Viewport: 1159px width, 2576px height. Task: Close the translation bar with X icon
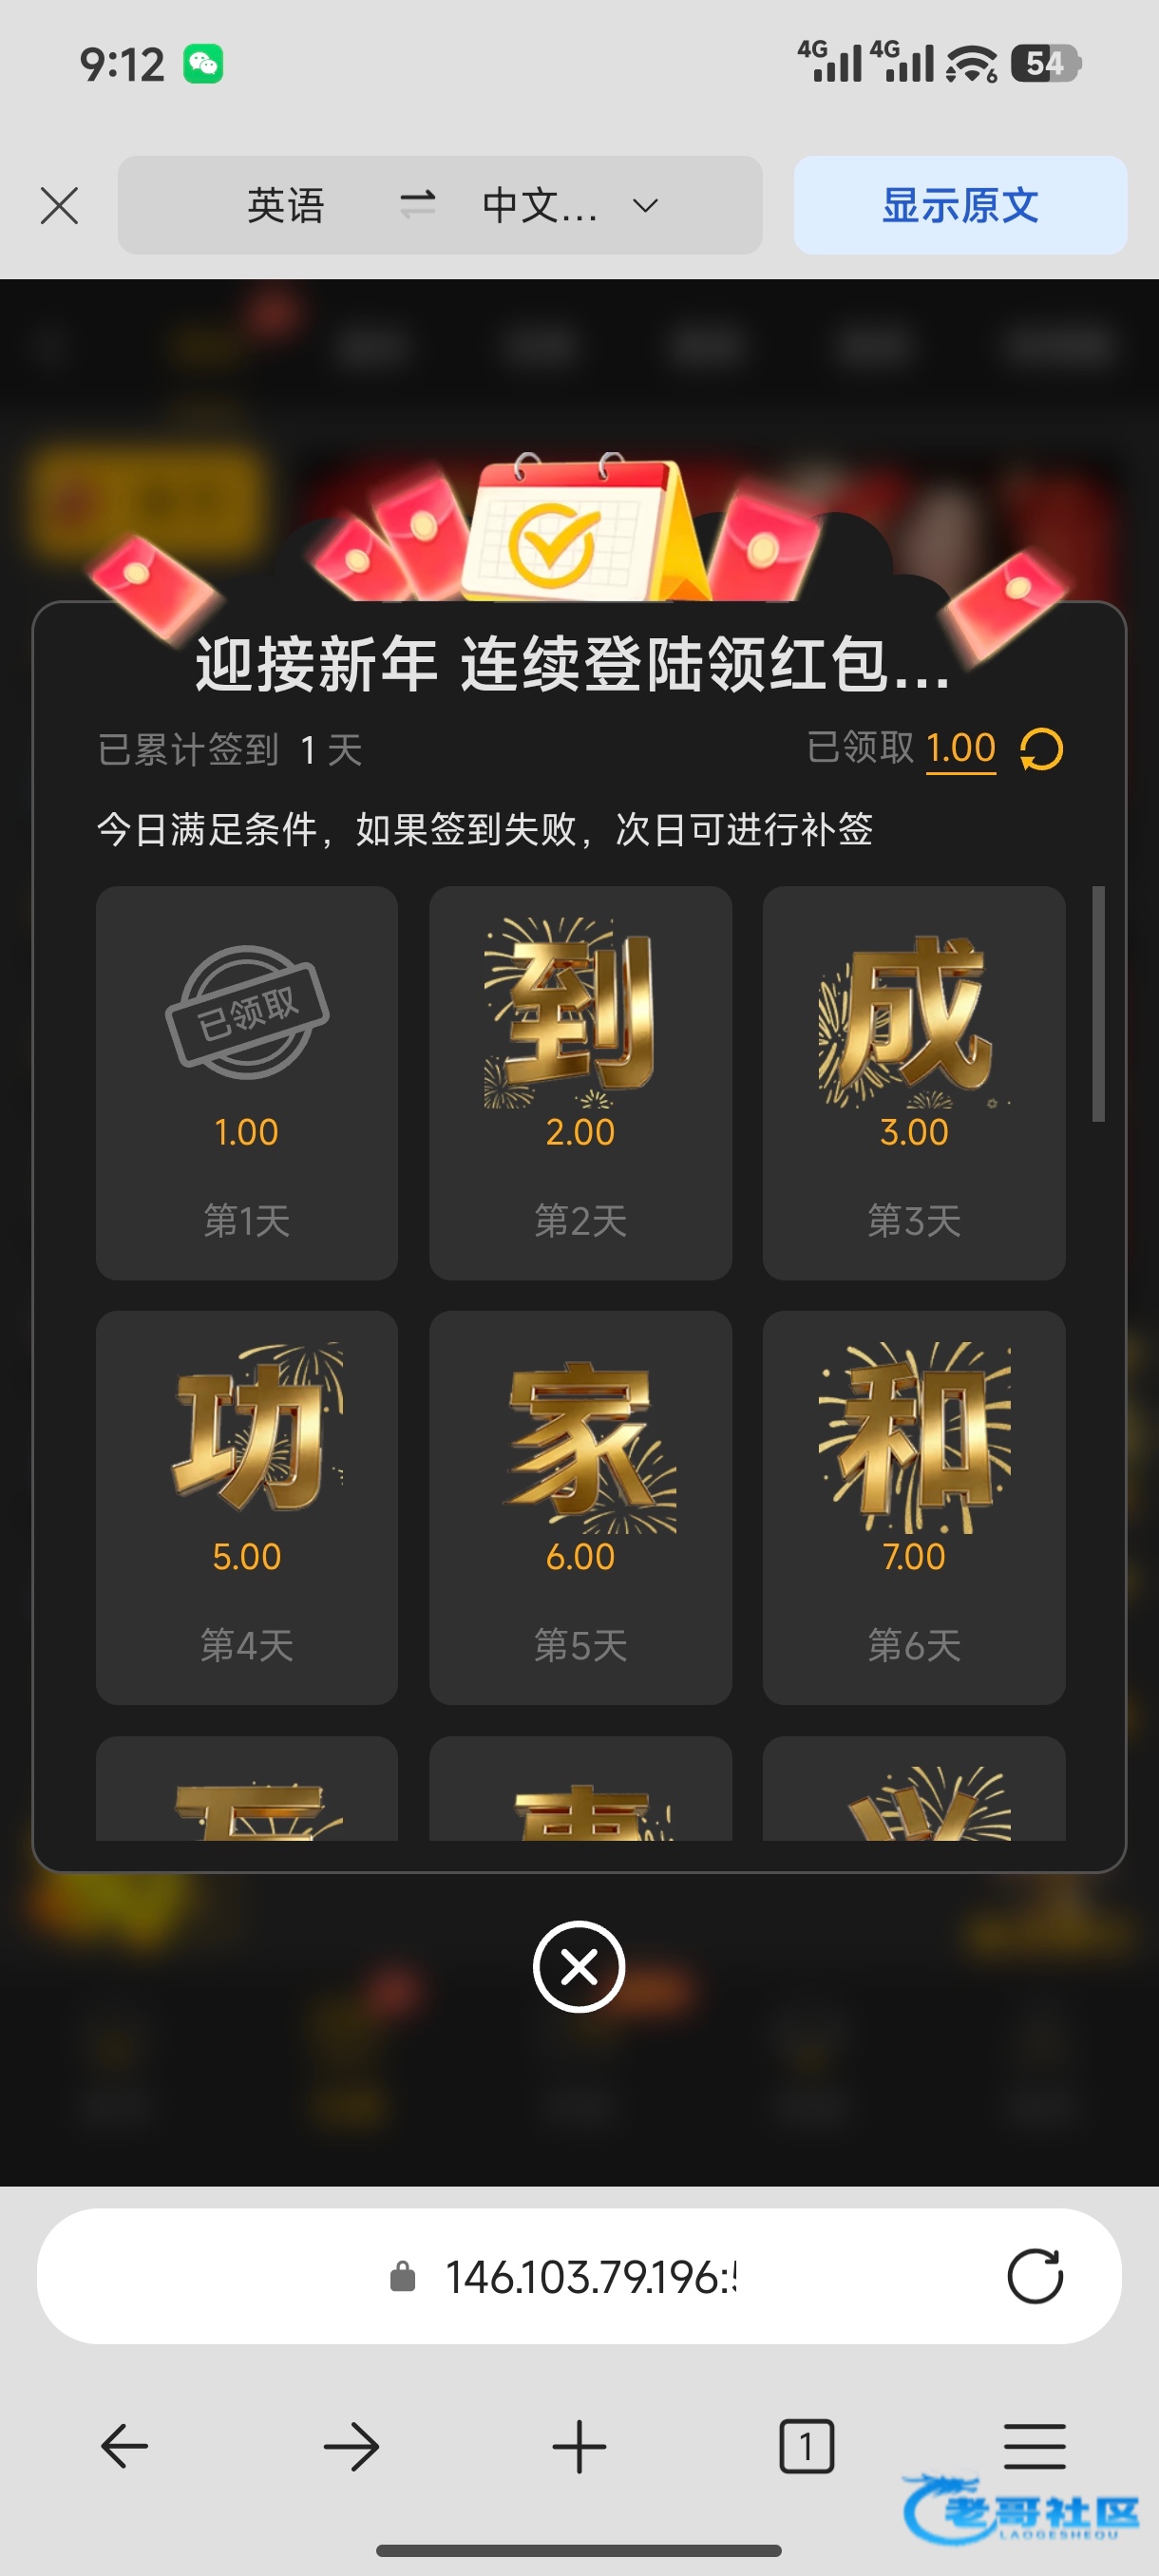[x=59, y=206]
